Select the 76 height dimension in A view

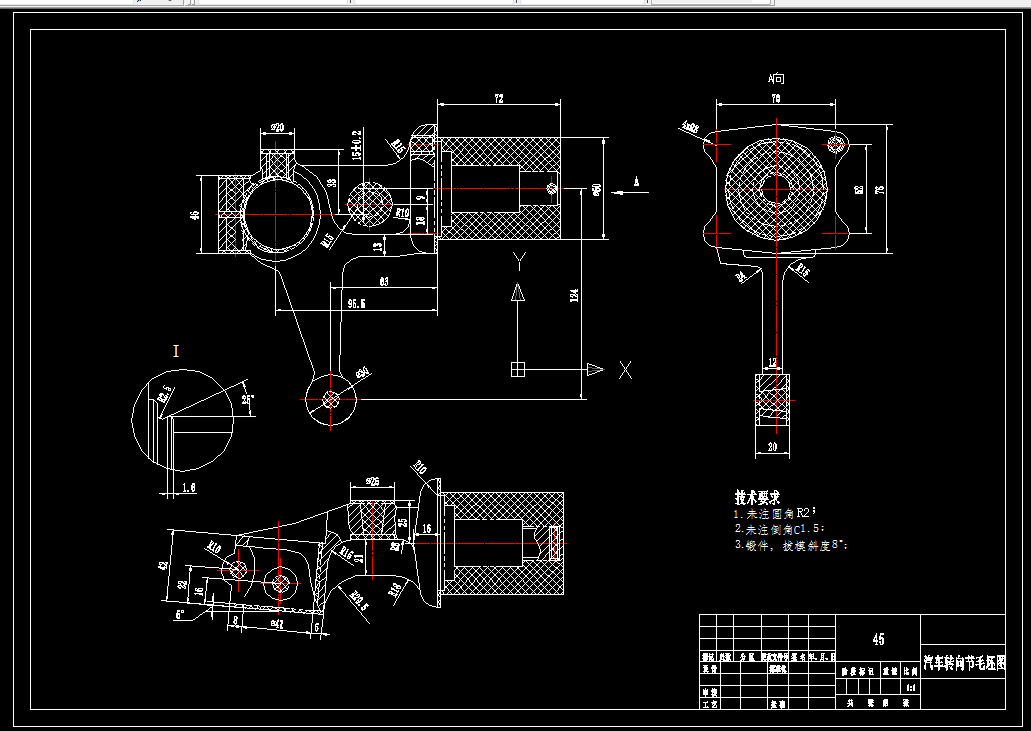coord(880,189)
